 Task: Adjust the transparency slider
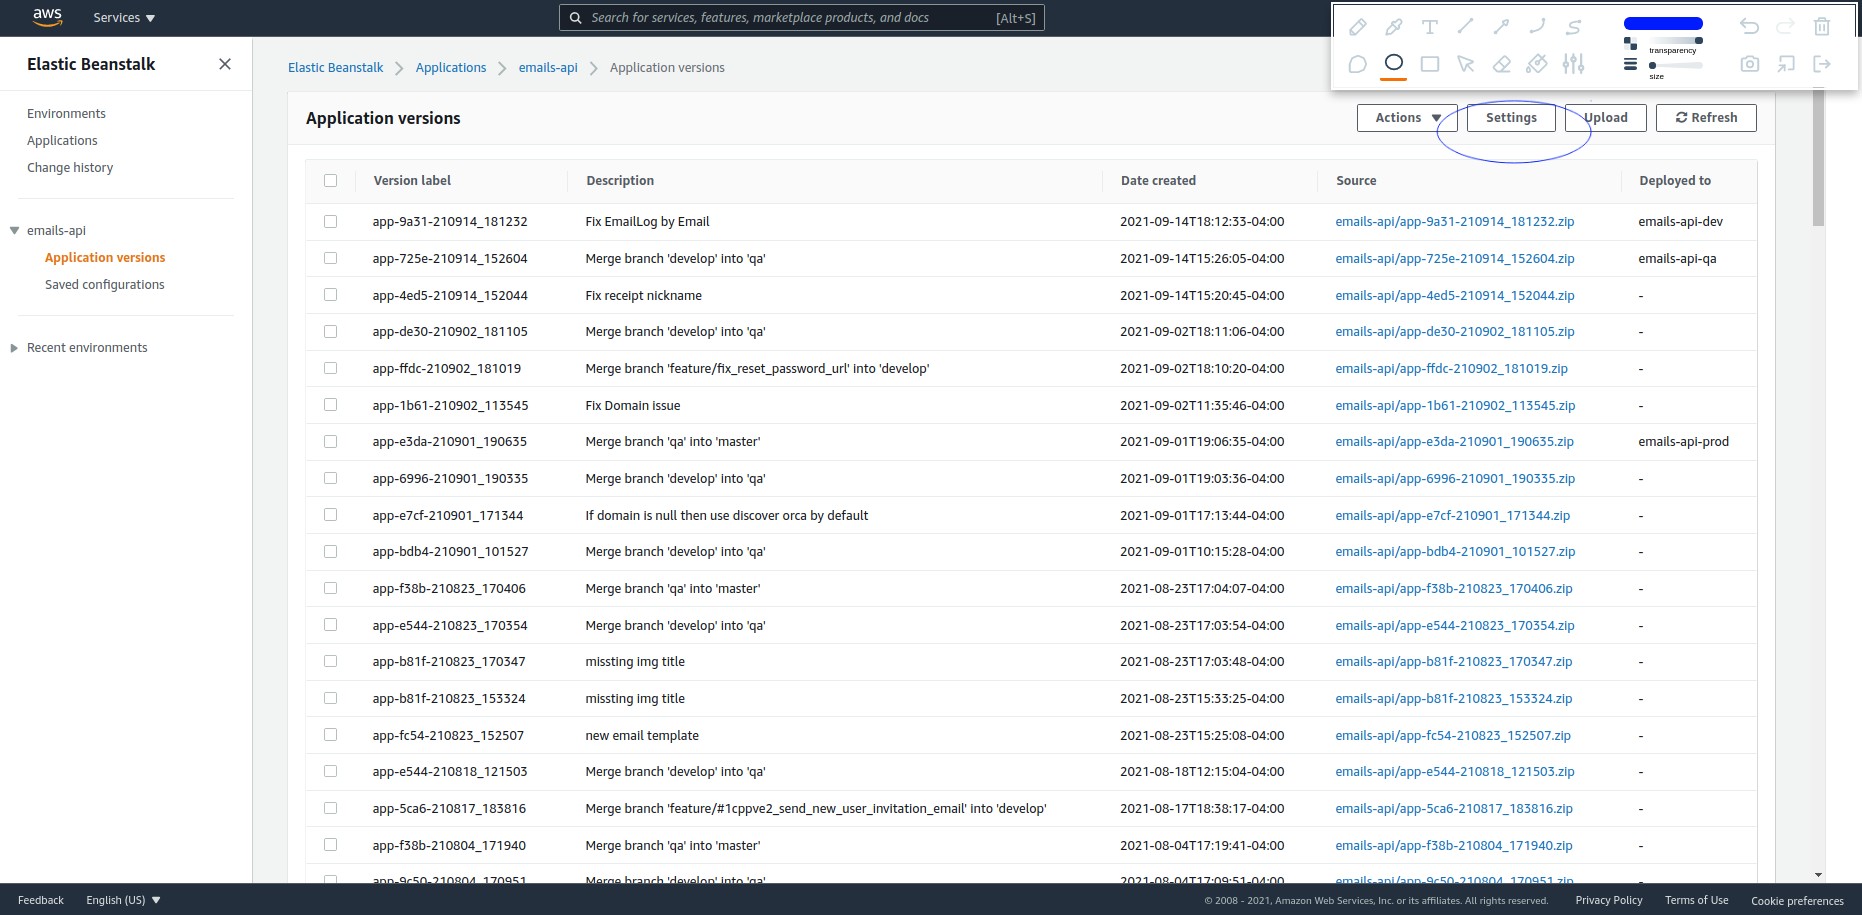1675,40
